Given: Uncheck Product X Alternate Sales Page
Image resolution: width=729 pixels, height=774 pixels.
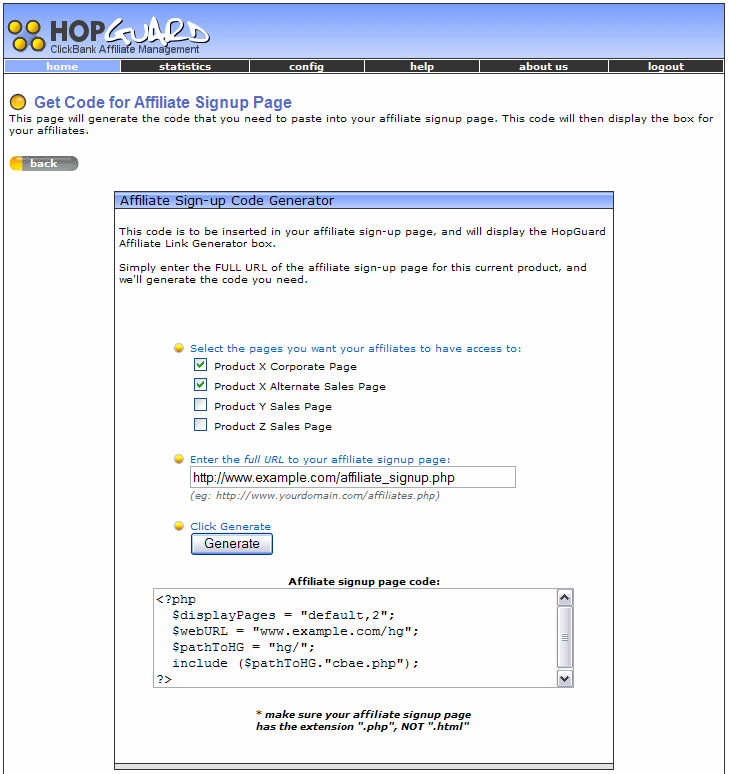Looking at the screenshot, I should (x=200, y=385).
